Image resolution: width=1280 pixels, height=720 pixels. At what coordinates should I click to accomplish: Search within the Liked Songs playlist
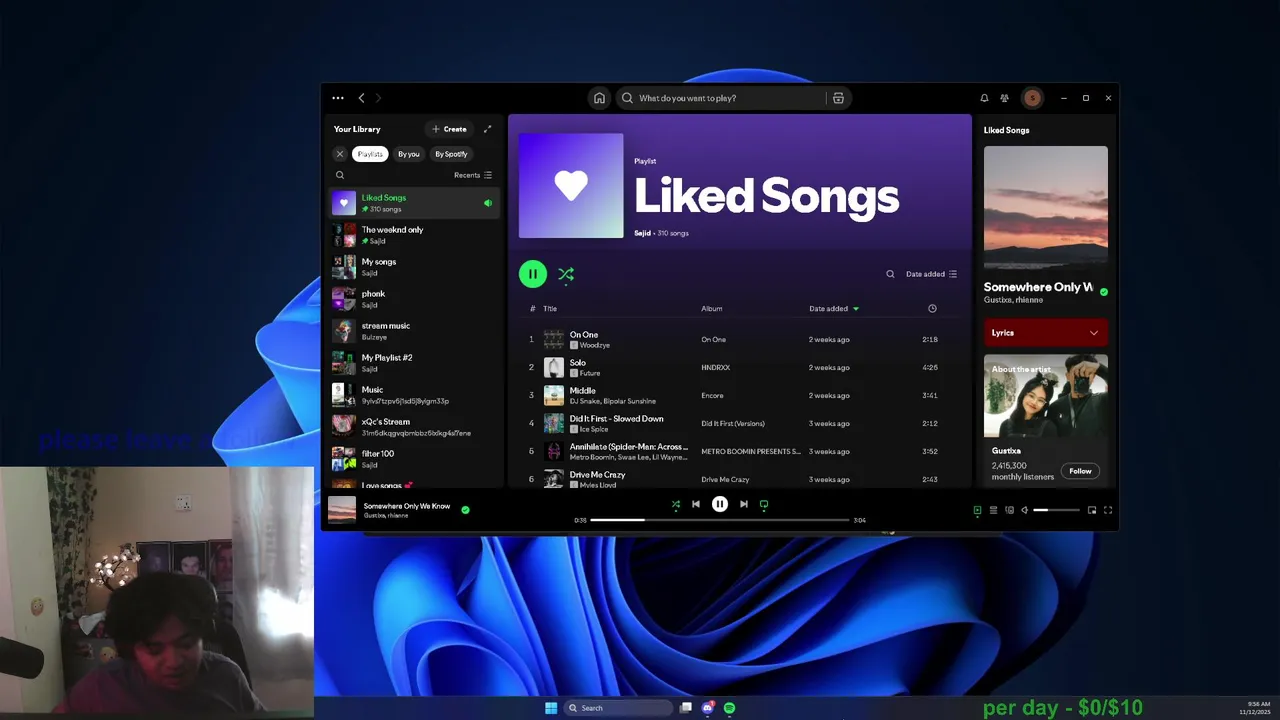(890, 274)
